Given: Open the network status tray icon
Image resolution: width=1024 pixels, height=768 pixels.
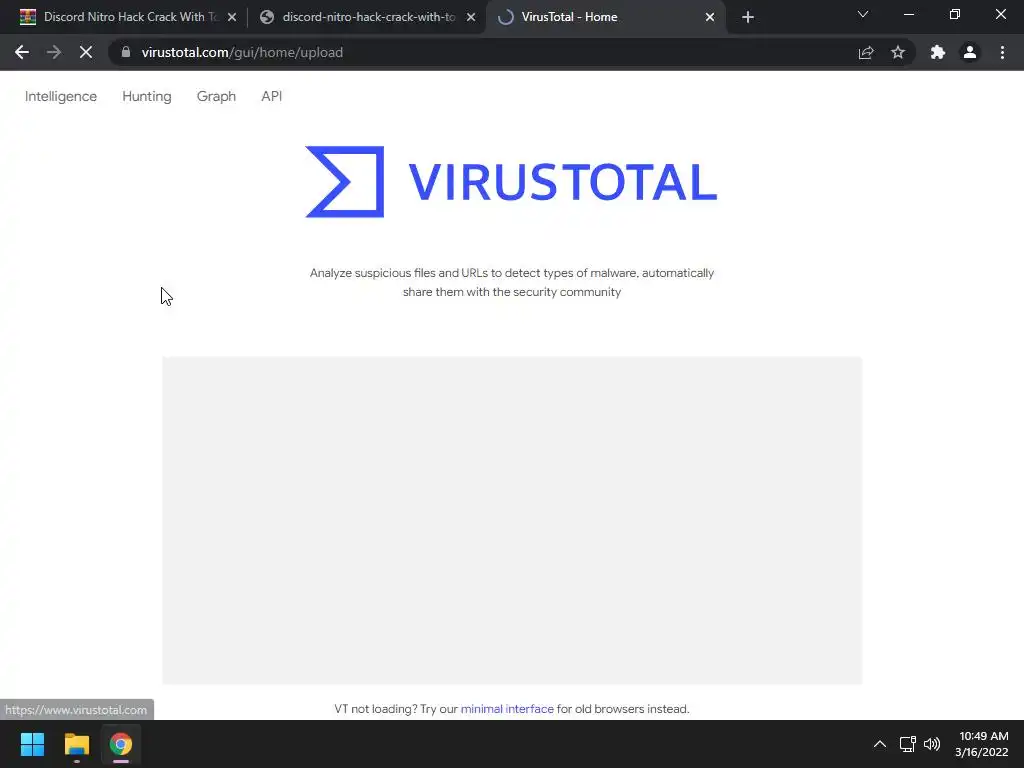Looking at the screenshot, I should 907,744.
